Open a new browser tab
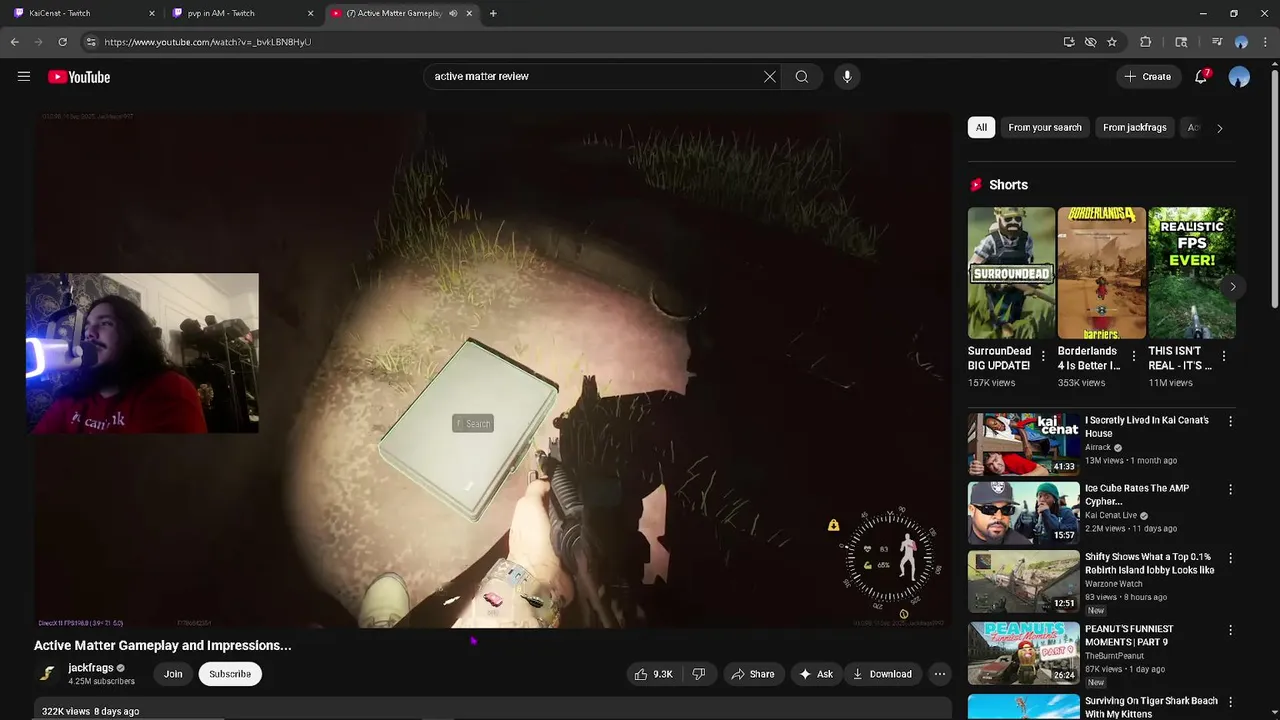The image size is (1280, 720). coord(493,13)
